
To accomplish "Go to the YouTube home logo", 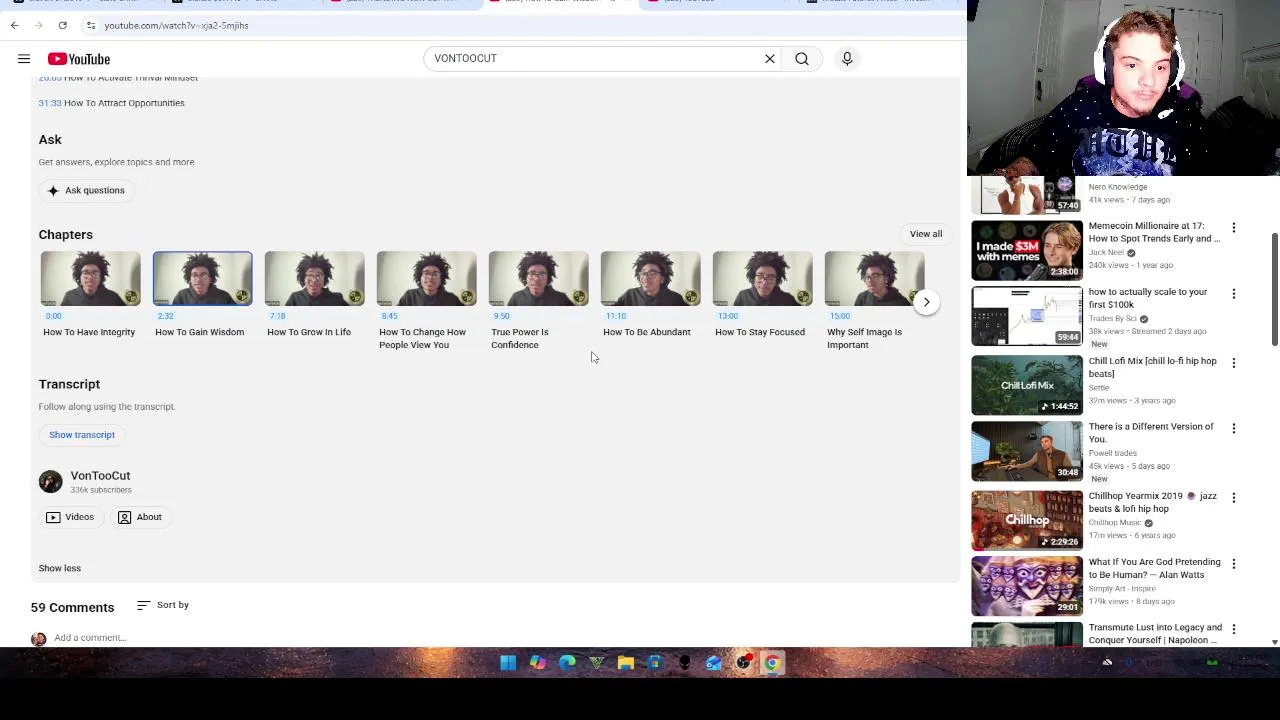I will click(78, 59).
